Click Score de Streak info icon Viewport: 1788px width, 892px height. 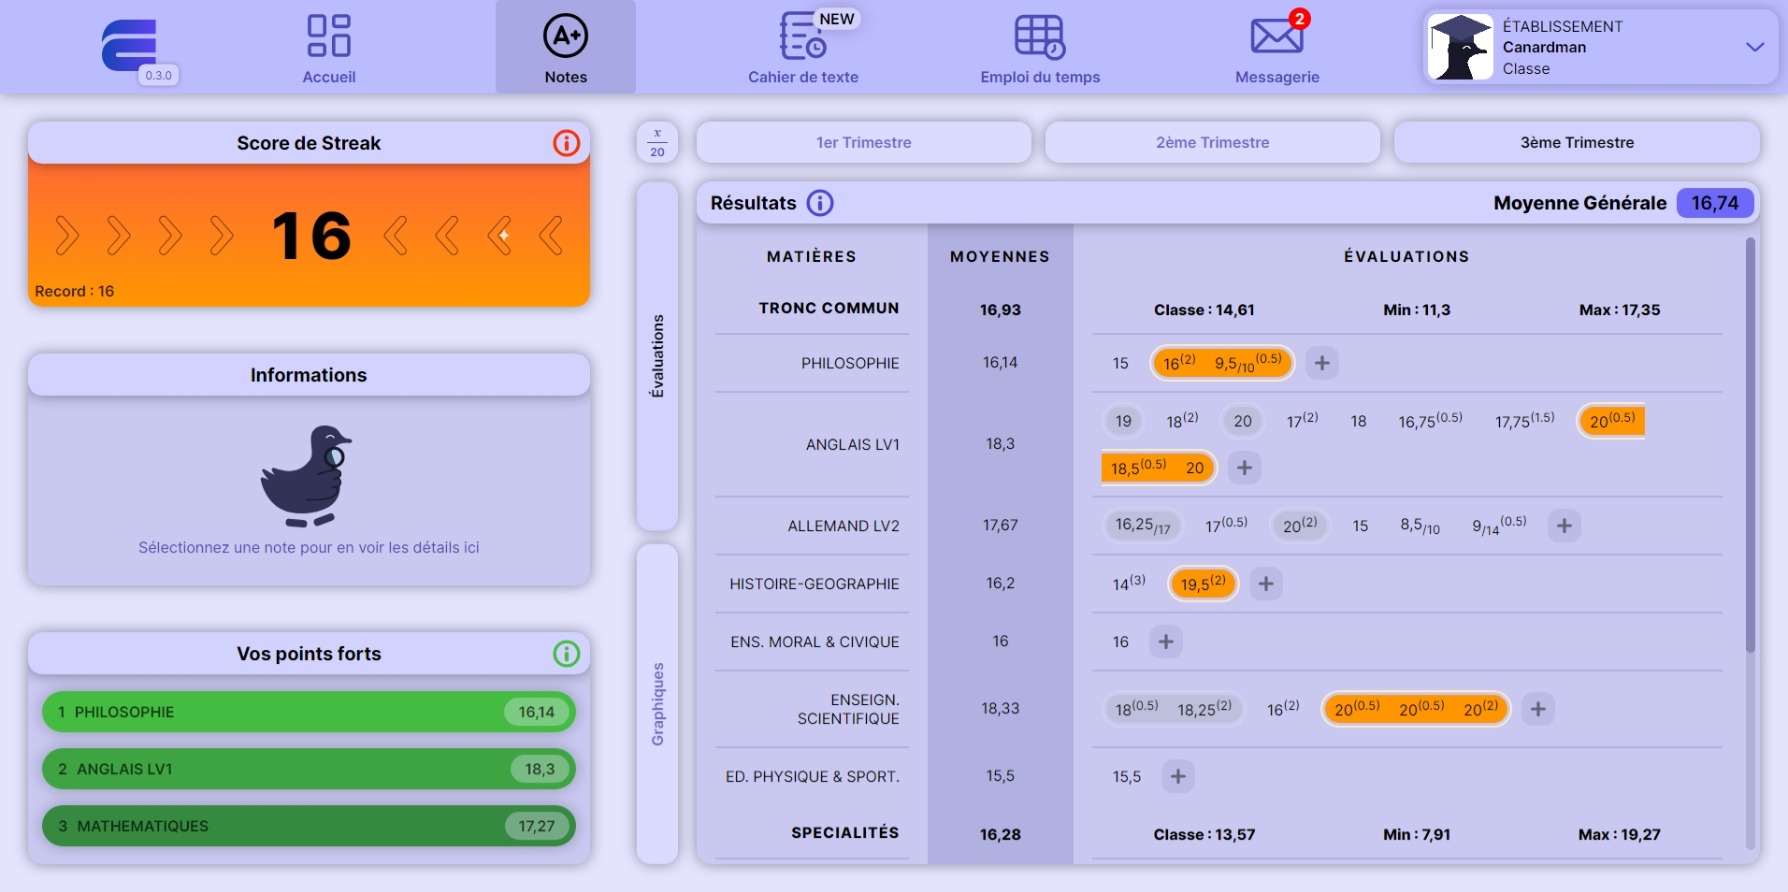tap(566, 143)
